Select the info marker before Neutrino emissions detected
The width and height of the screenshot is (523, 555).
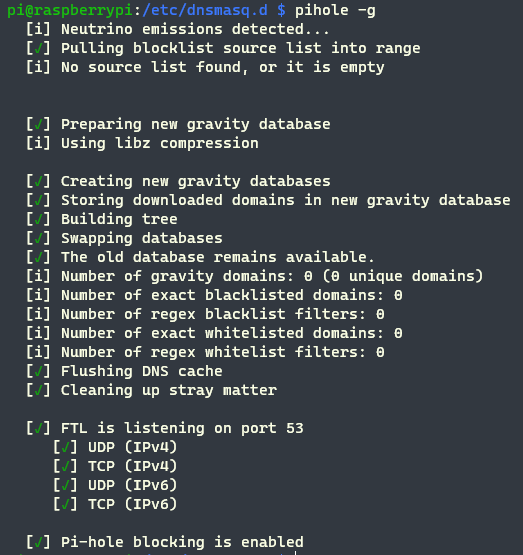39,29
